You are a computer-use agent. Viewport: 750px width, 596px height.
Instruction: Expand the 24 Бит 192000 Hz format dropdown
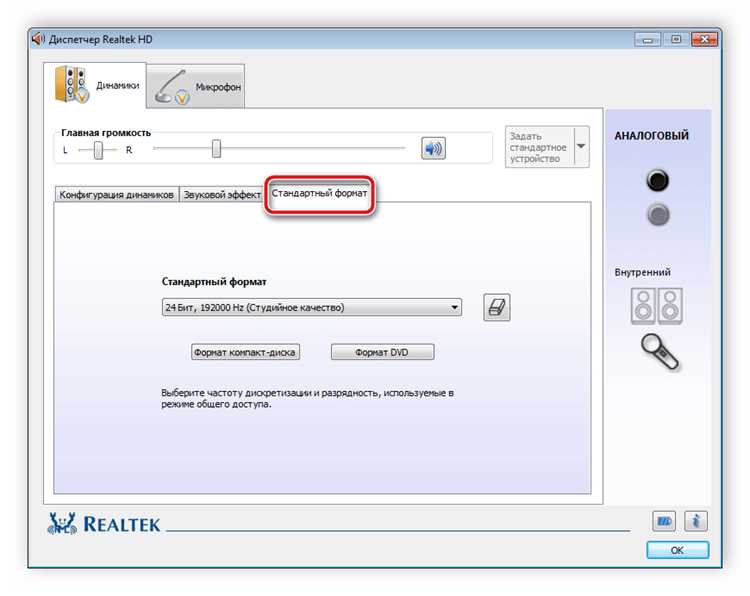point(312,307)
